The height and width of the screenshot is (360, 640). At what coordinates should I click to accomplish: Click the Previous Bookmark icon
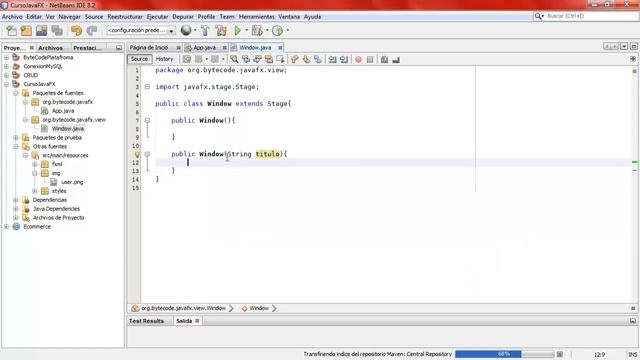[294, 59]
